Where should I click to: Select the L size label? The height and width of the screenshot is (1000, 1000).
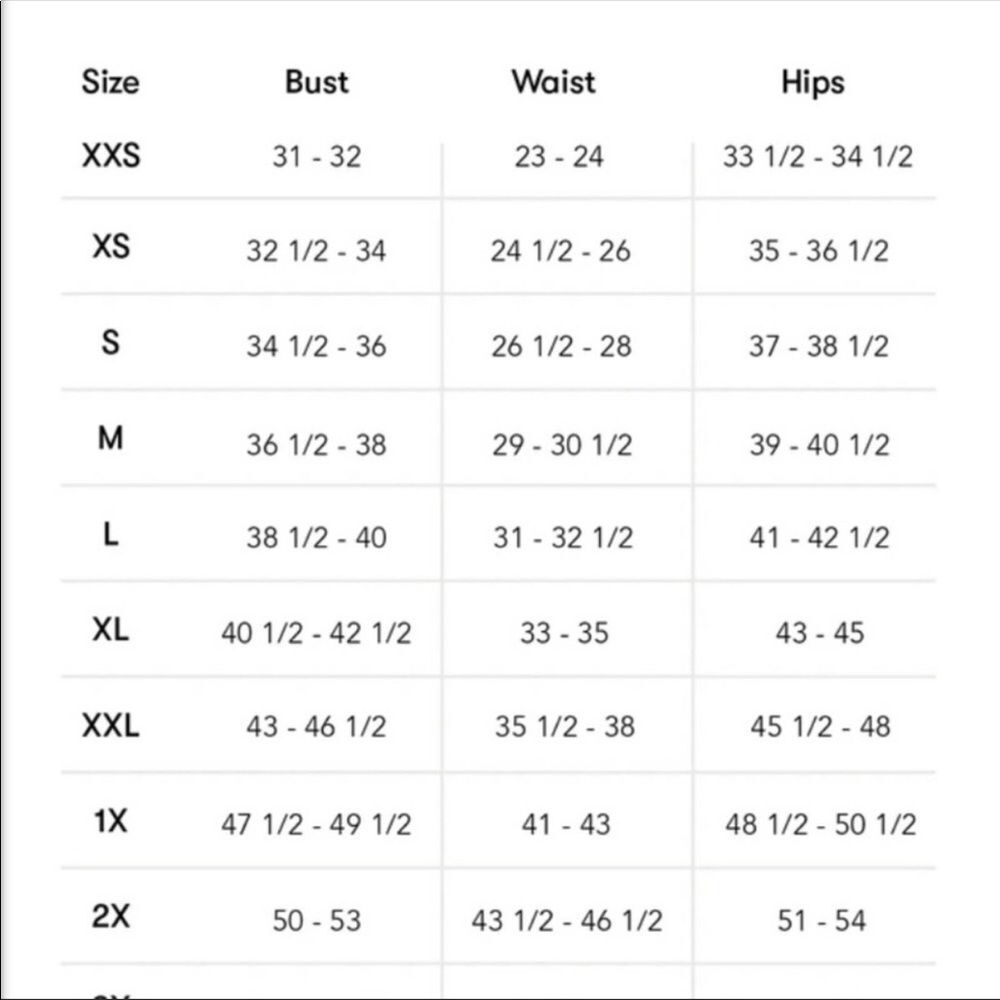click(x=110, y=534)
